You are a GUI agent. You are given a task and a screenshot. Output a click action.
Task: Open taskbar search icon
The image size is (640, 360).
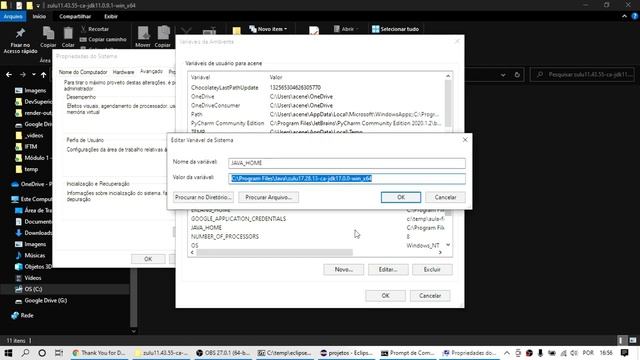coord(25,353)
